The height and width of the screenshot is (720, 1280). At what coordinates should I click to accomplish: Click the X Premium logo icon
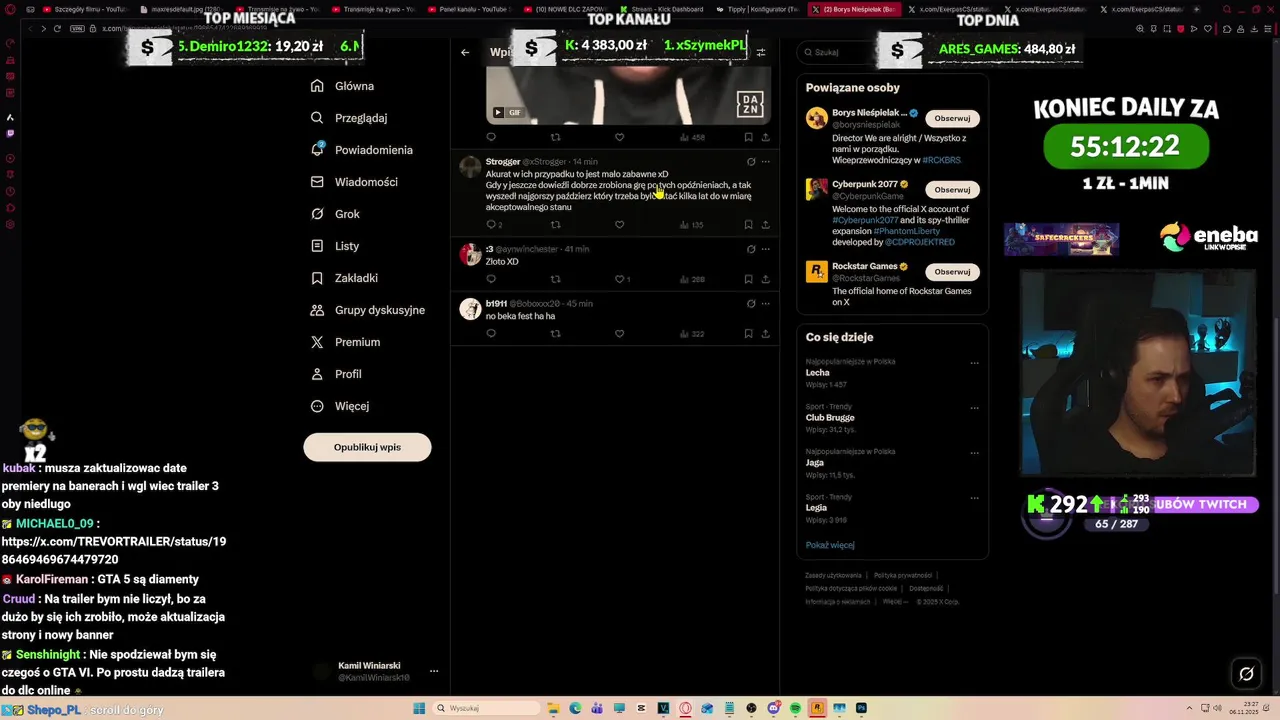[317, 342]
